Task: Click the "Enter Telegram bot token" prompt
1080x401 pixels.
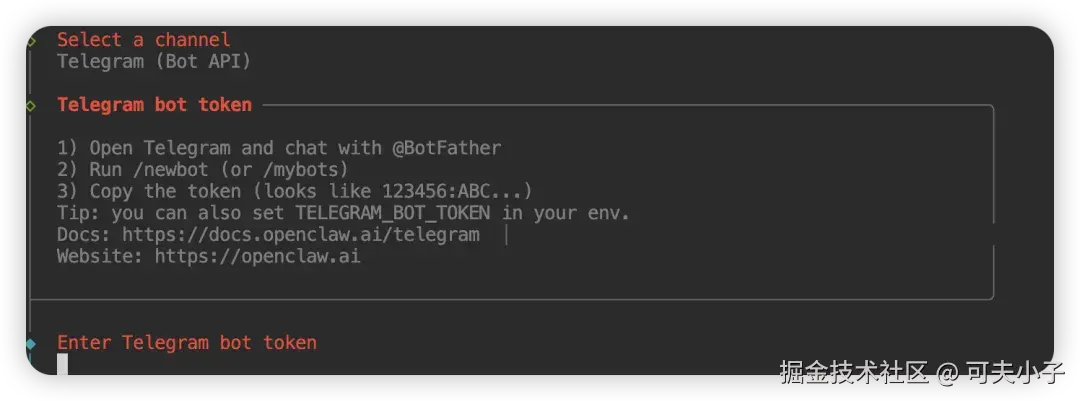Action: [186, 343]
